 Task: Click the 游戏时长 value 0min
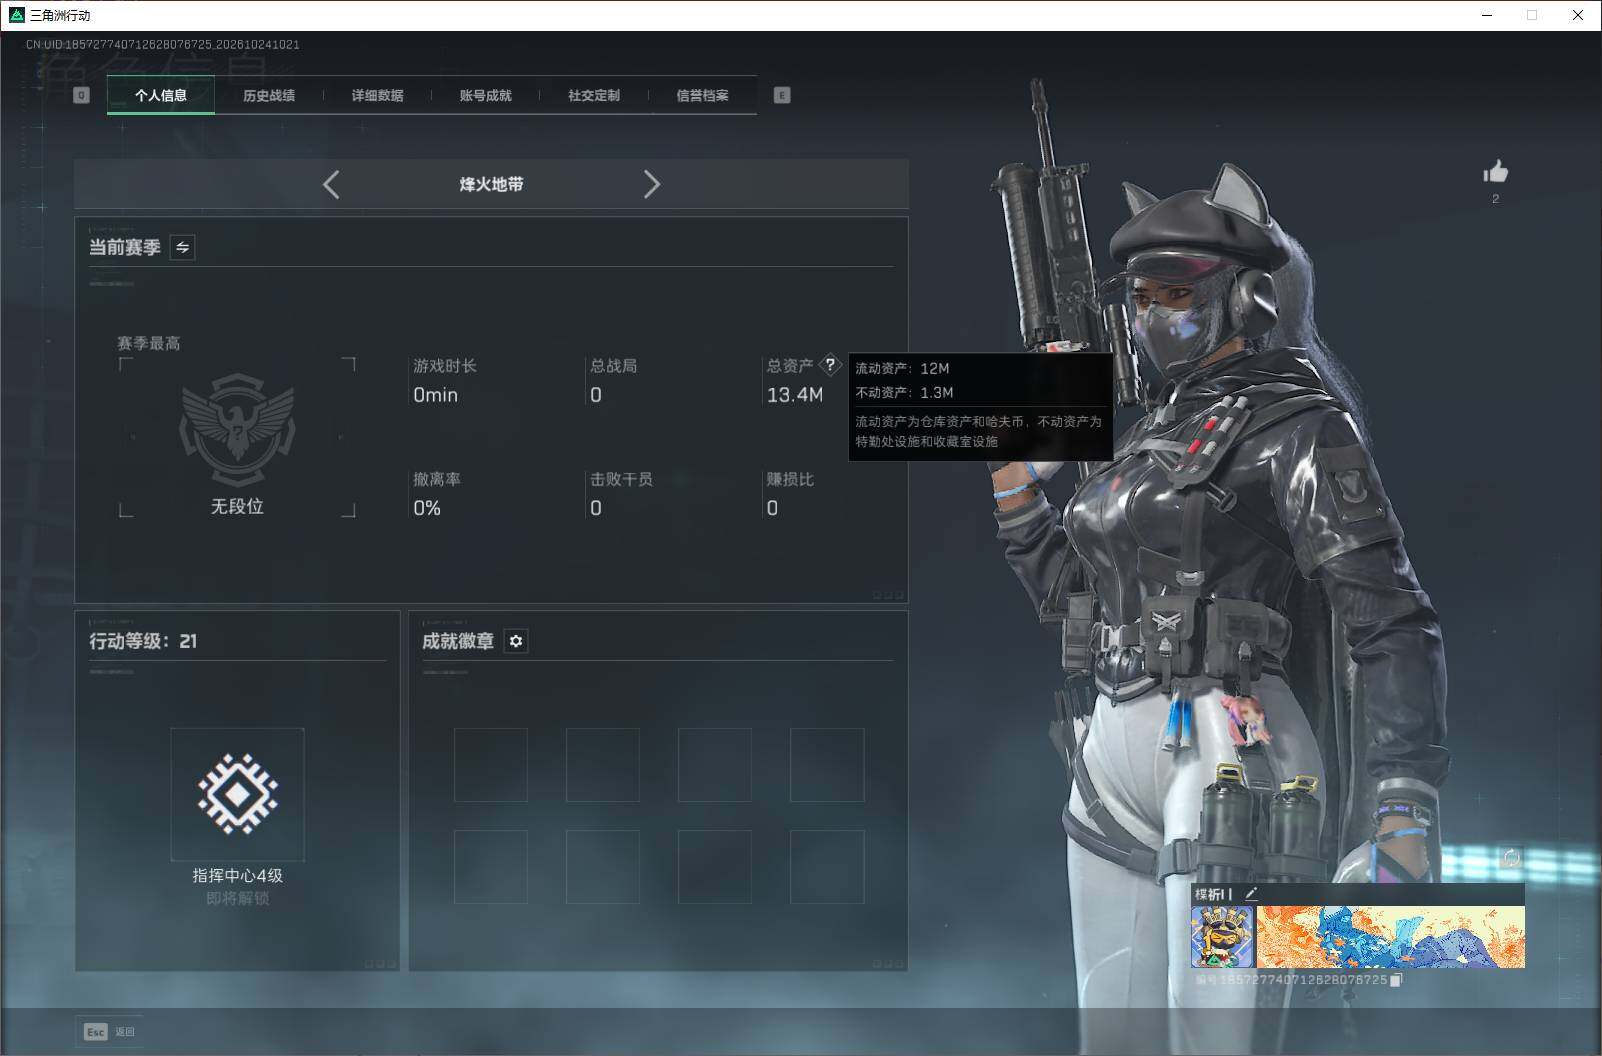click(436, 395)
